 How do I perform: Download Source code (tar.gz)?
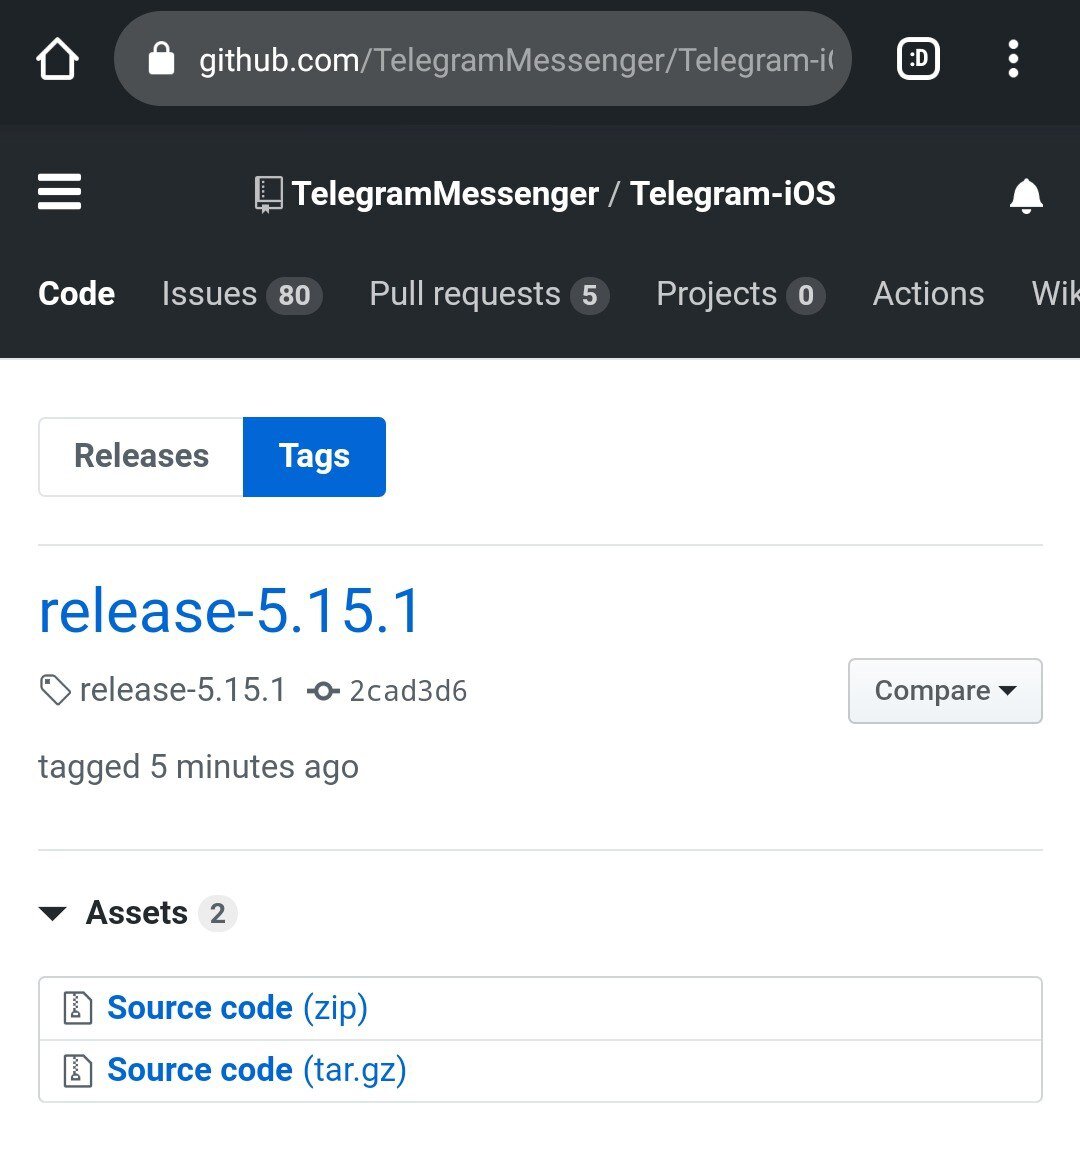click(x=256, y=1071)
